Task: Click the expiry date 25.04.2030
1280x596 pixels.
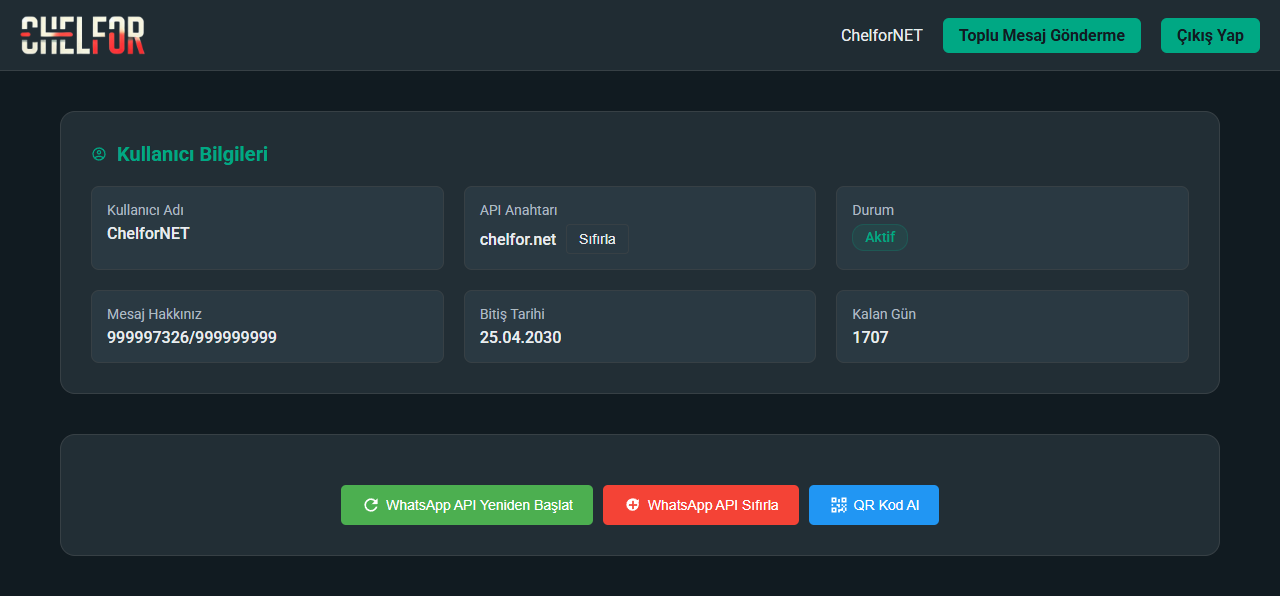Action: 520,337
